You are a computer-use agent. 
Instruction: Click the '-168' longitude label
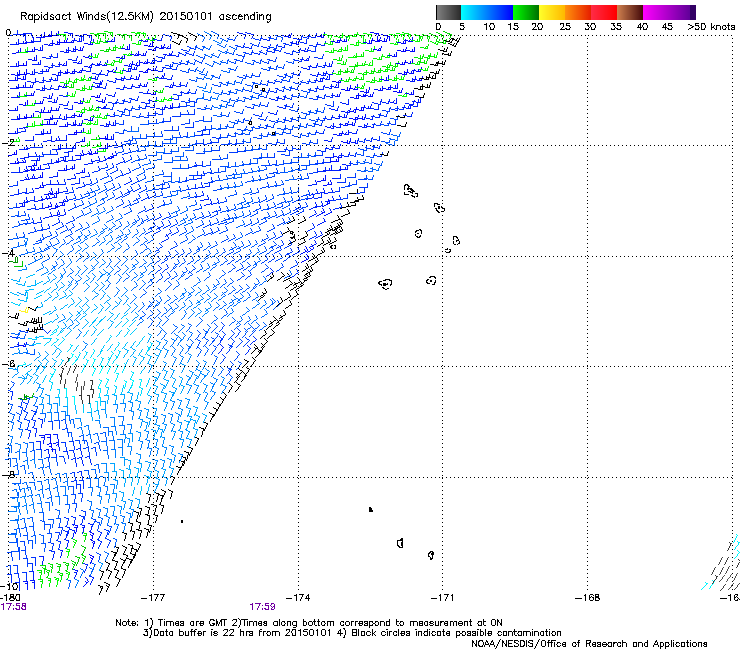click(x=588, y=598)
